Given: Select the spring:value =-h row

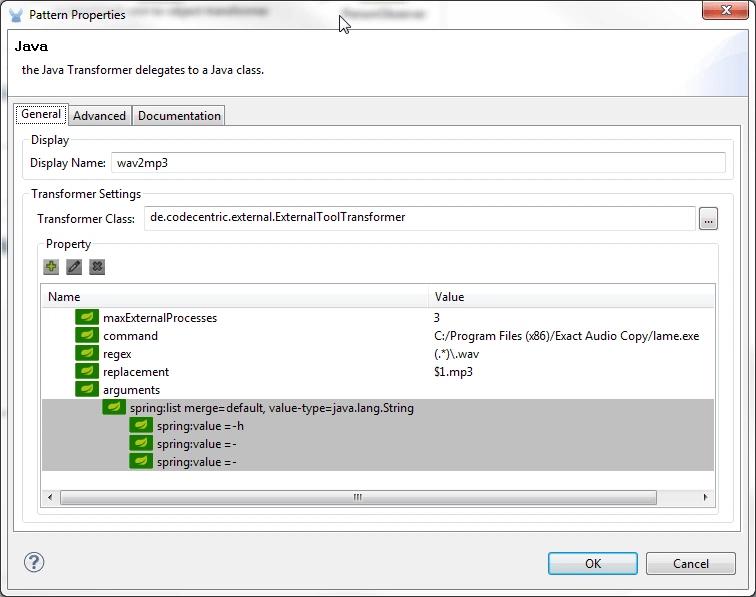Looking at the screenshot, I should [200, 426].
